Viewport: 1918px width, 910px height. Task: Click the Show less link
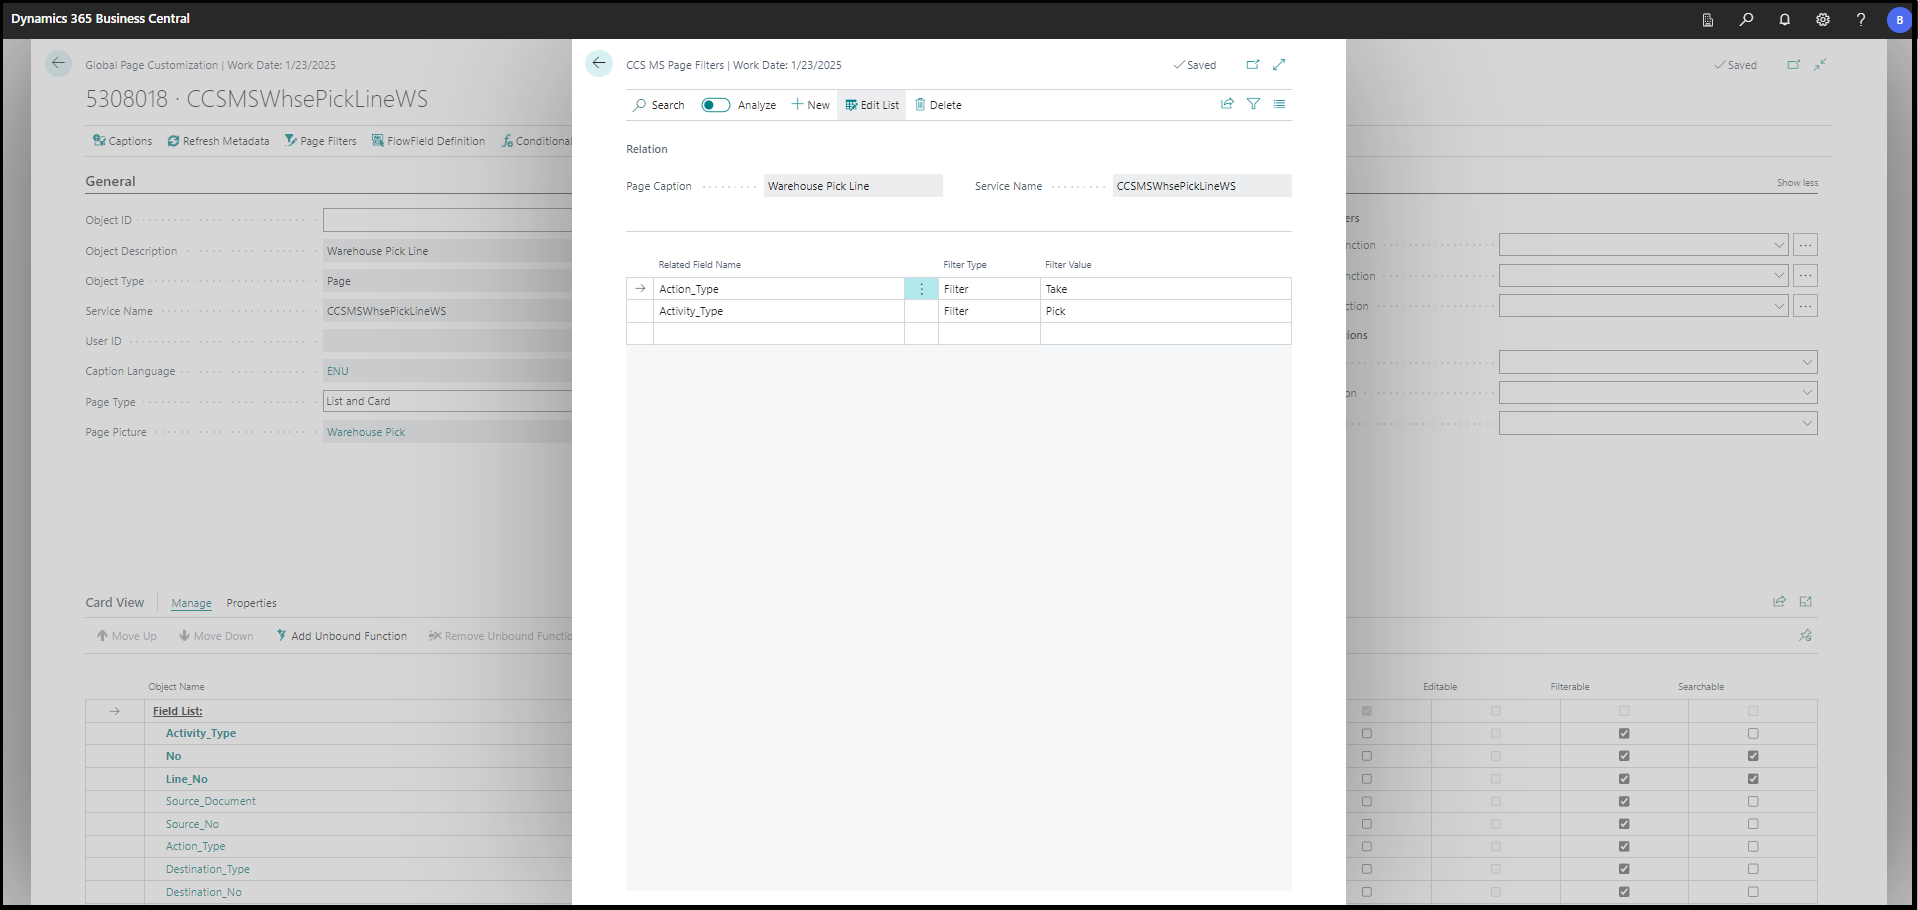click(1797, 182)
